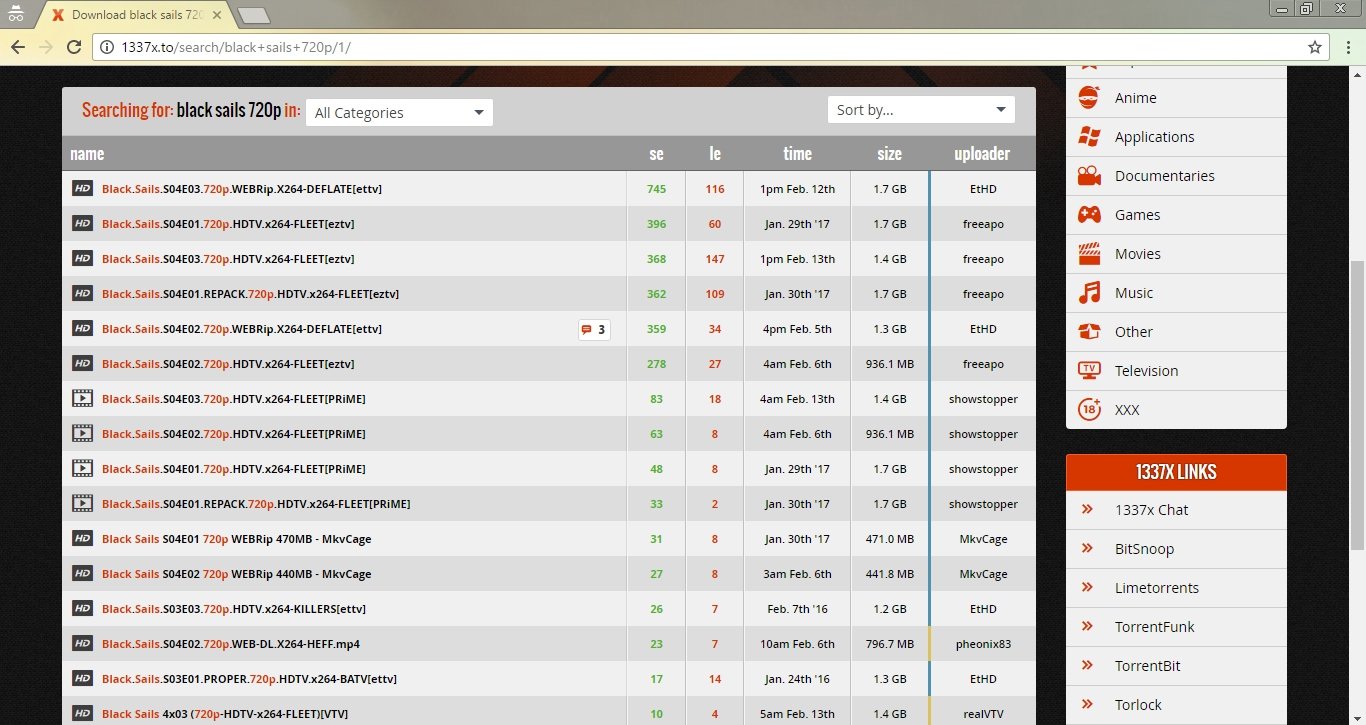This screenshot has height=725, width=1366.
Task: Click the Other box icon
Action: [x=1089, y=331]
